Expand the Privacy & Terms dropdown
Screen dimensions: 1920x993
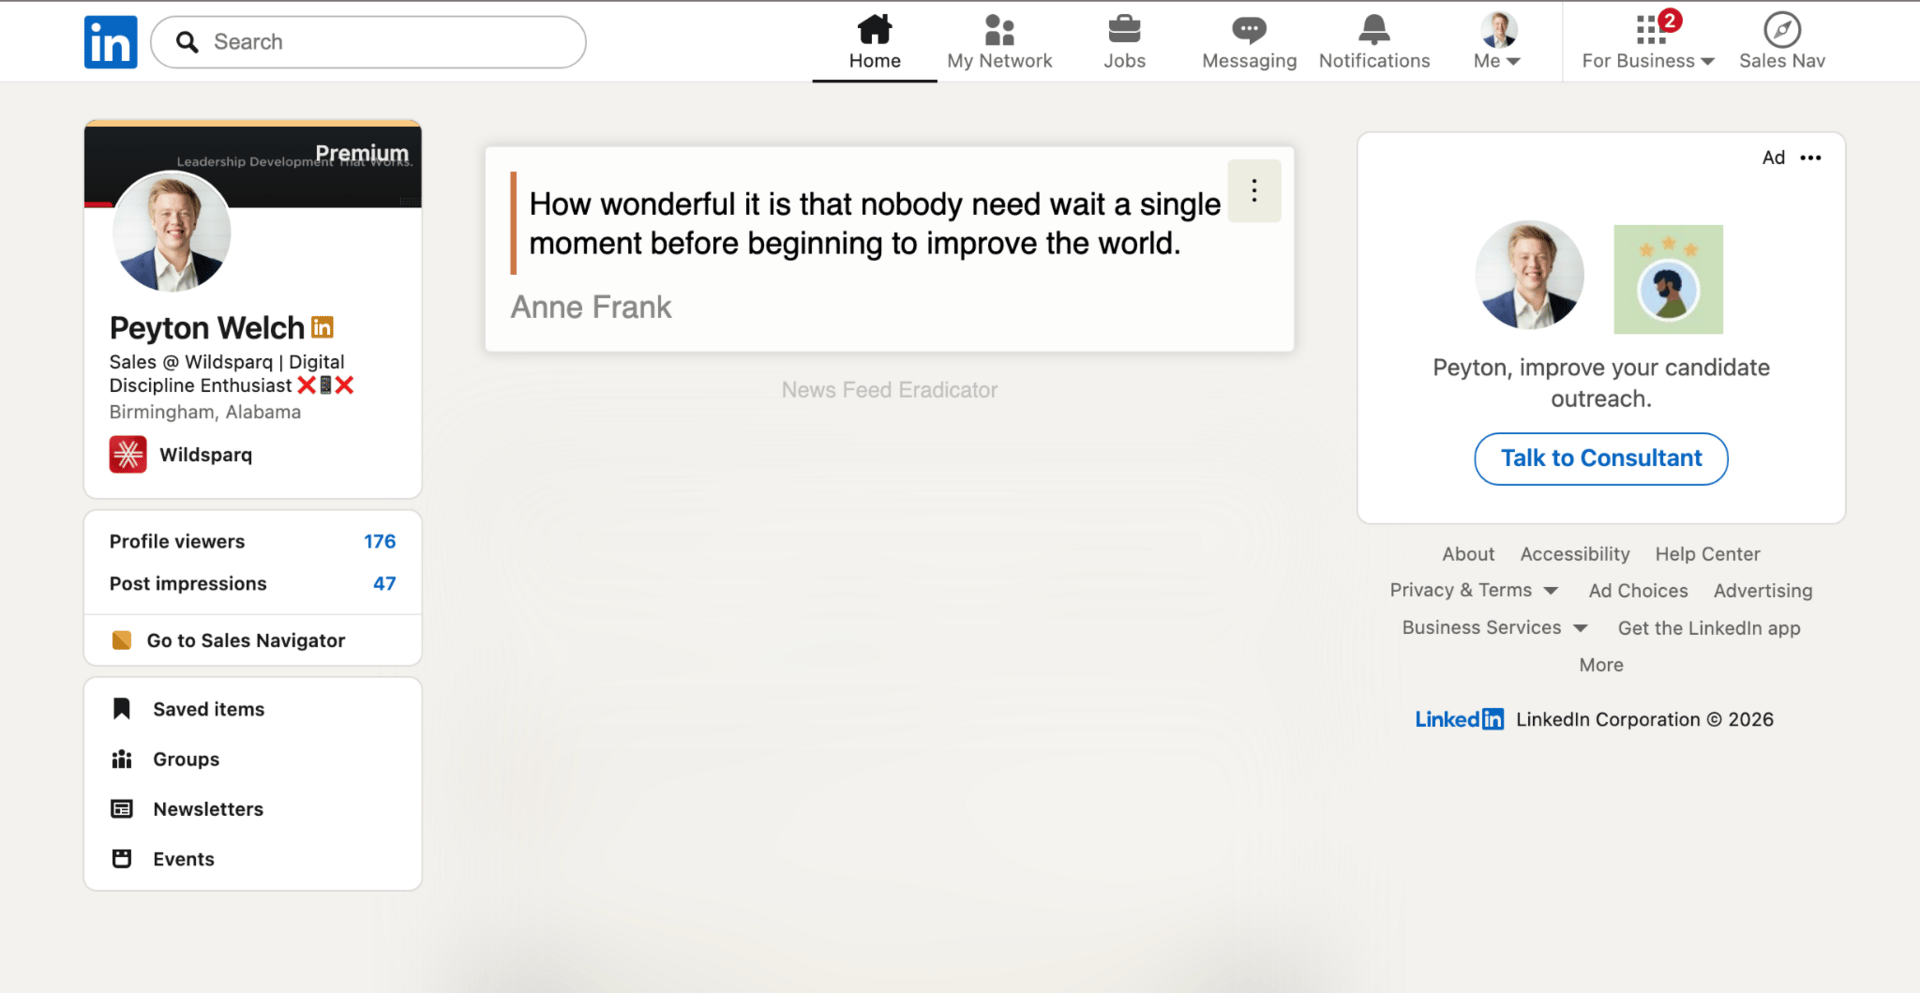1474,590
